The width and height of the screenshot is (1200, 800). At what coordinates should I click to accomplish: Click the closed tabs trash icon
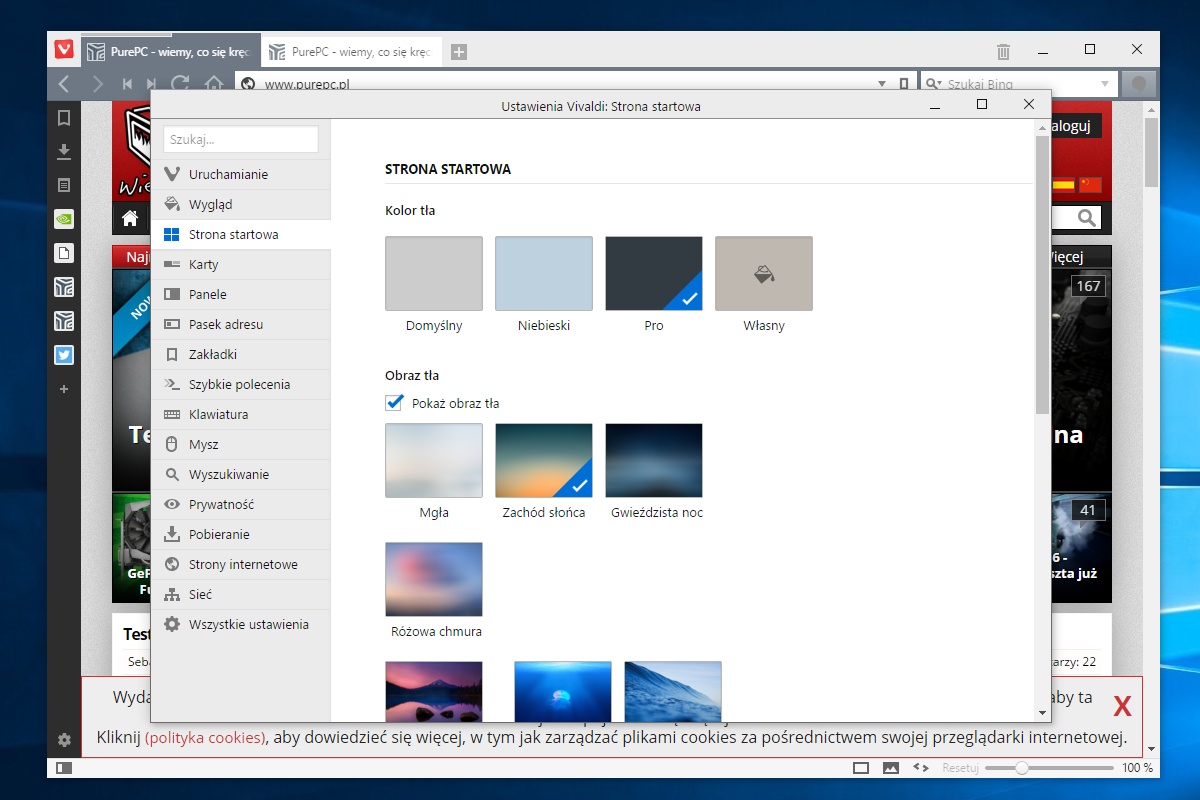tap(1003, 51)
